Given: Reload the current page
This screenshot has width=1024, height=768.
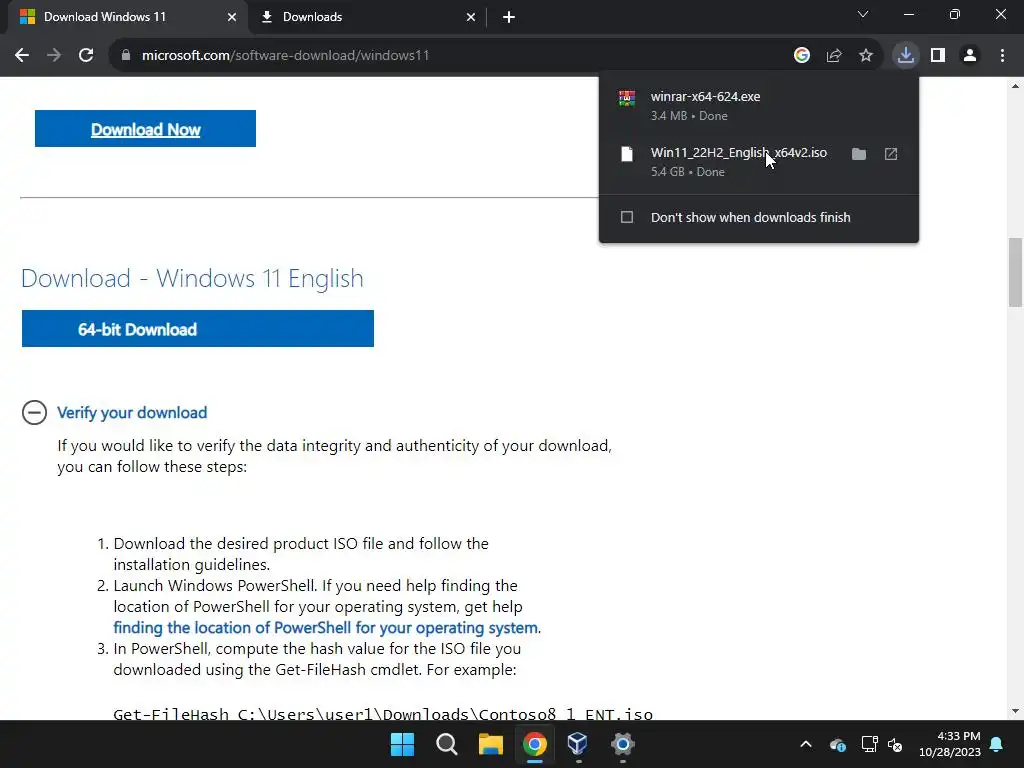Looking at the screenshot, I should click(86, 56).
